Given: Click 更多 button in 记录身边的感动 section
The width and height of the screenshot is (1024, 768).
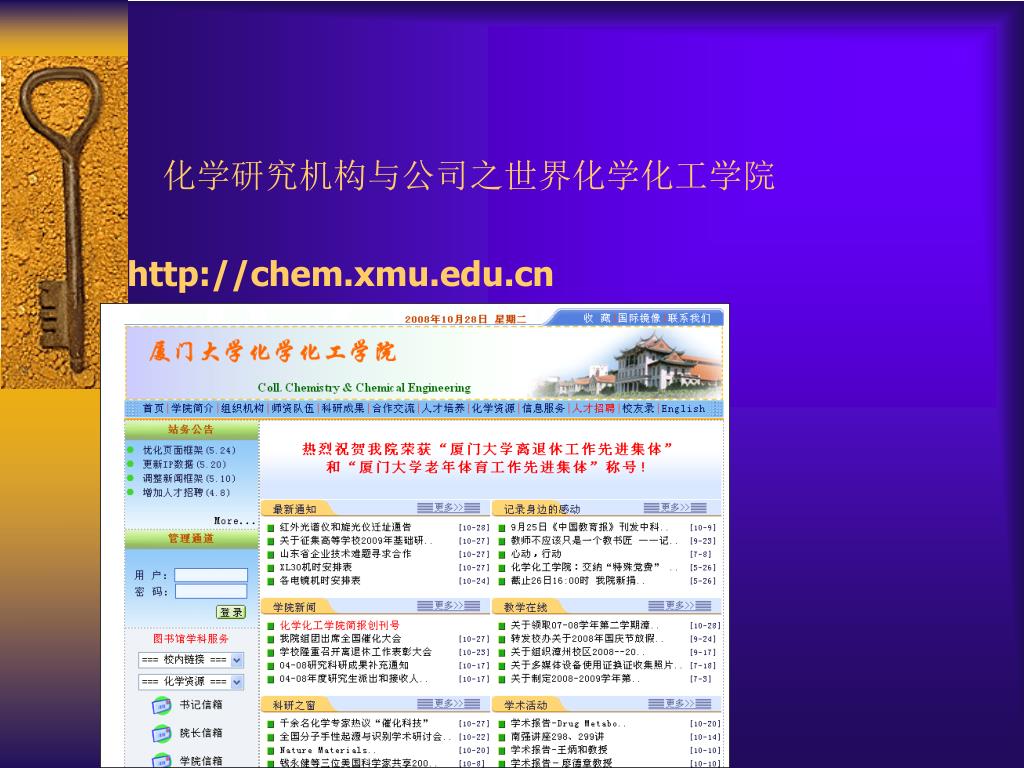Looking at the screenshot, I should click(x=675, y=507).
